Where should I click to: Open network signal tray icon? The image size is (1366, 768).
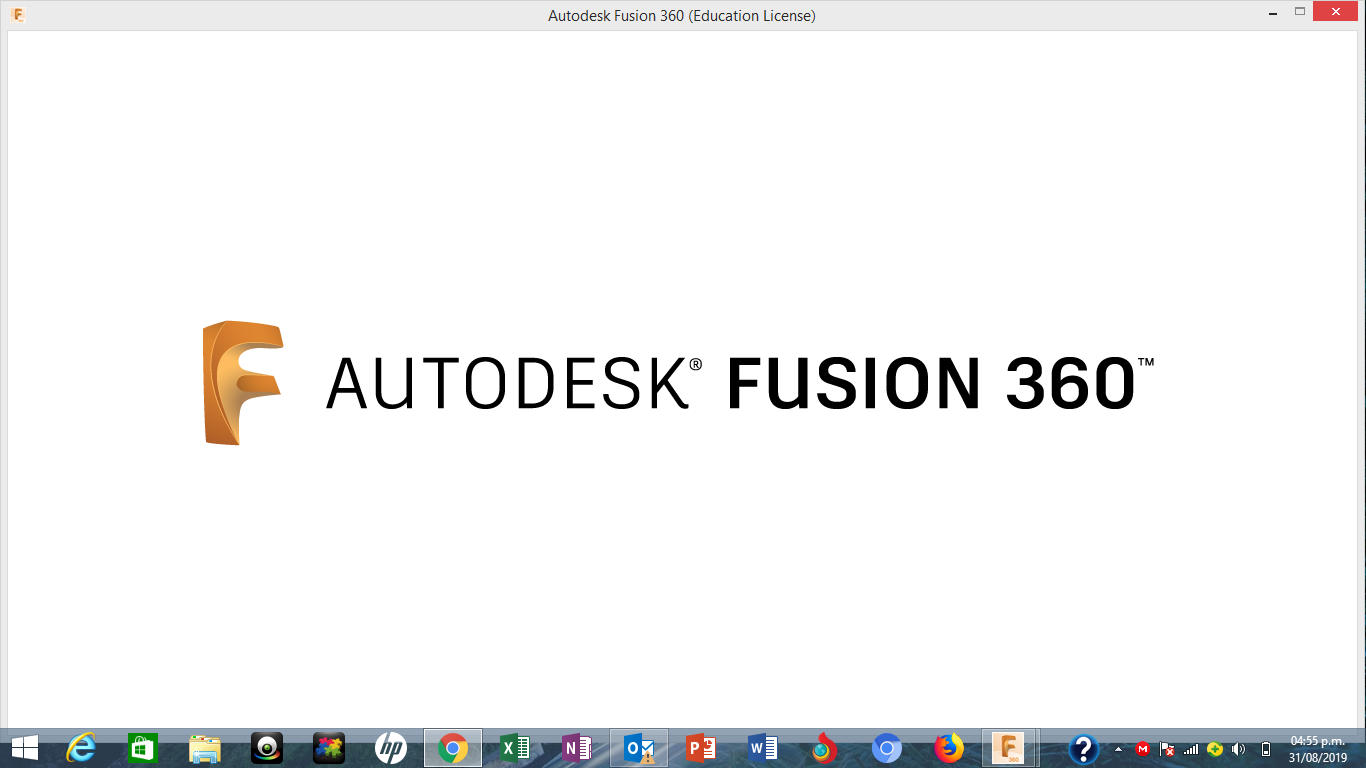tap(1191, 749)
